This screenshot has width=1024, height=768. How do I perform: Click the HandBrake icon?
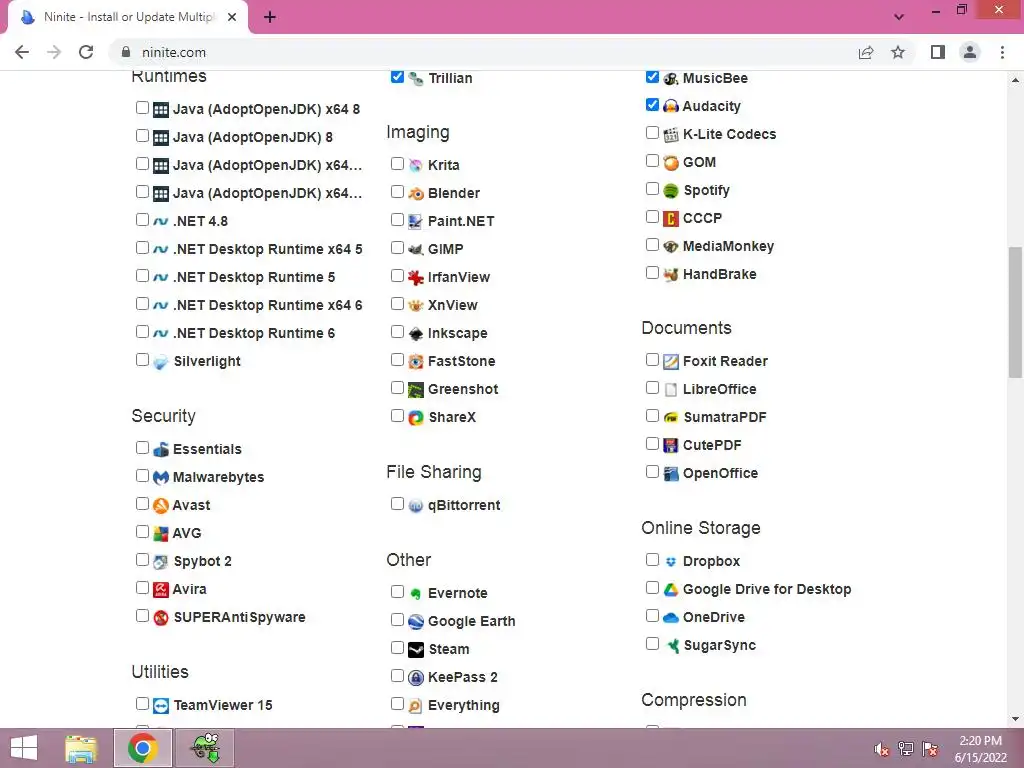point(671,274)
